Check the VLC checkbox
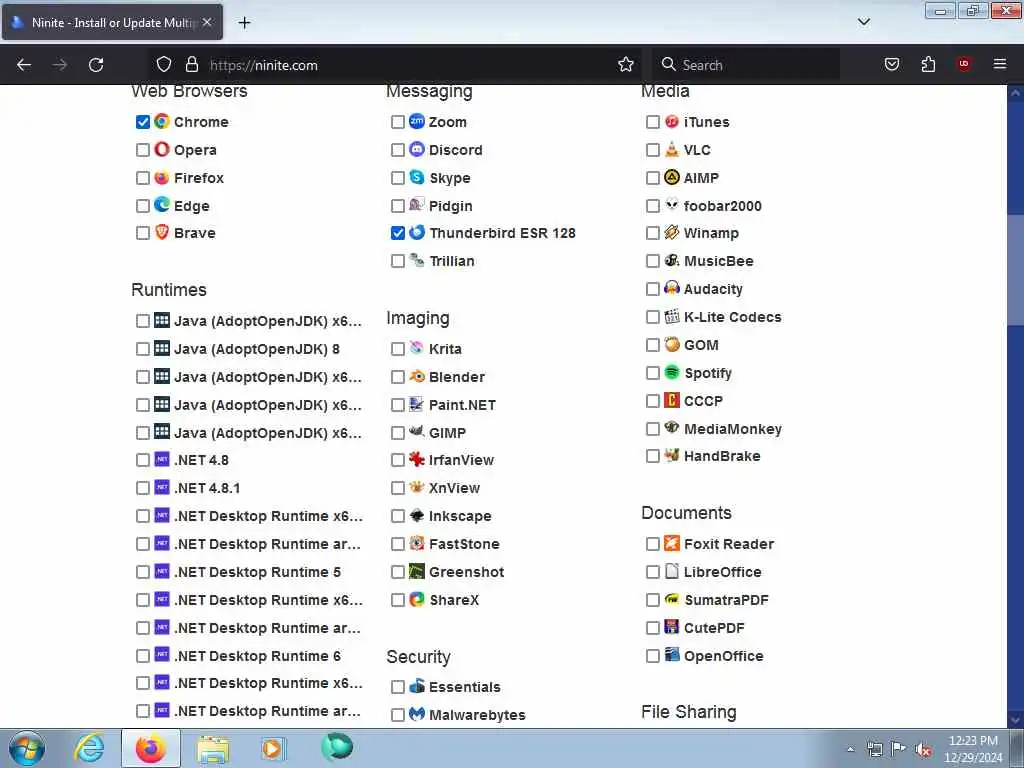The width and height of the screenshot is (1024, 768). tap(652, 150)
